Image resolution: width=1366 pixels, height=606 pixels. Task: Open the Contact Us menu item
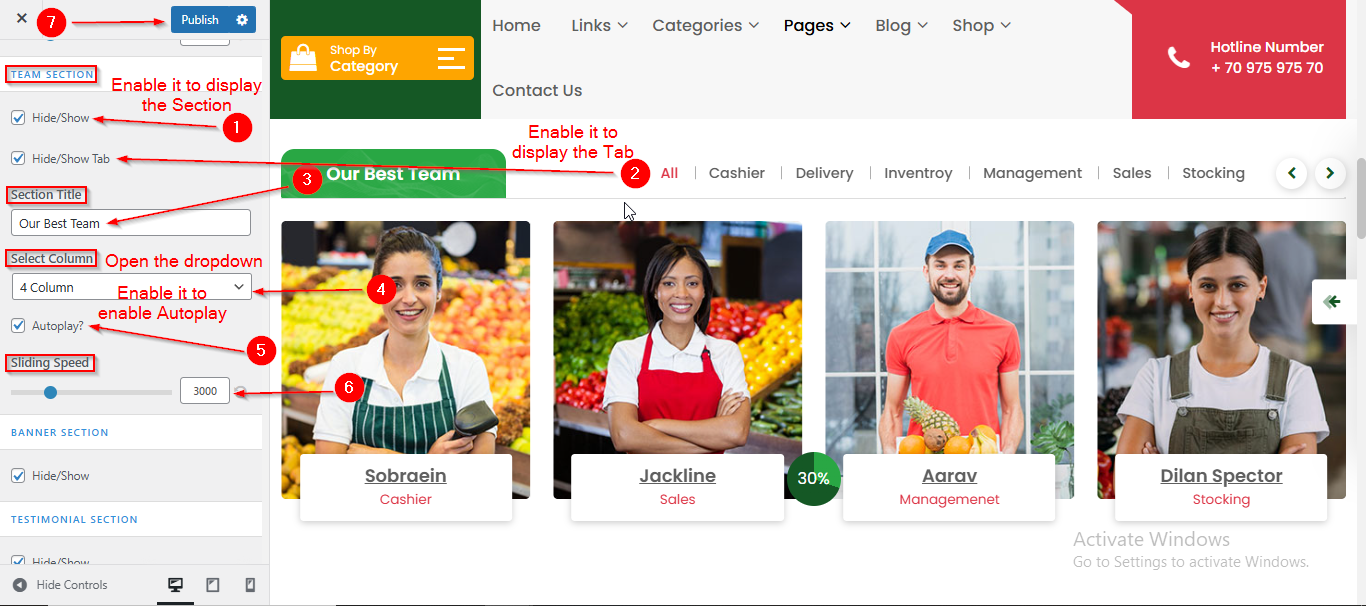coord(537,90)
